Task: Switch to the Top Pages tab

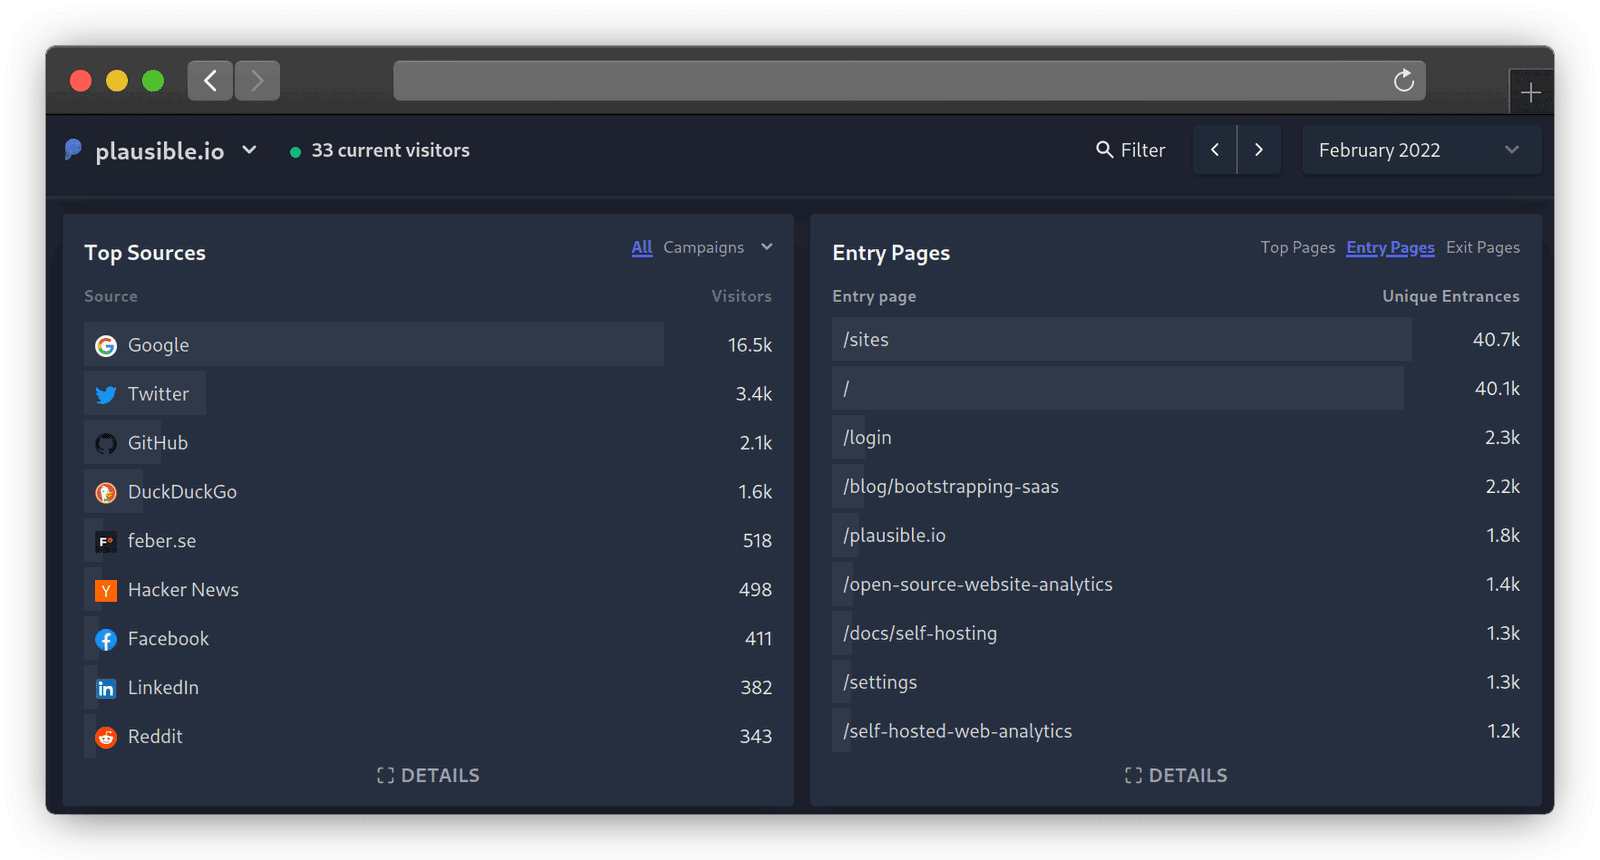Action: (x=1297, y=247)
